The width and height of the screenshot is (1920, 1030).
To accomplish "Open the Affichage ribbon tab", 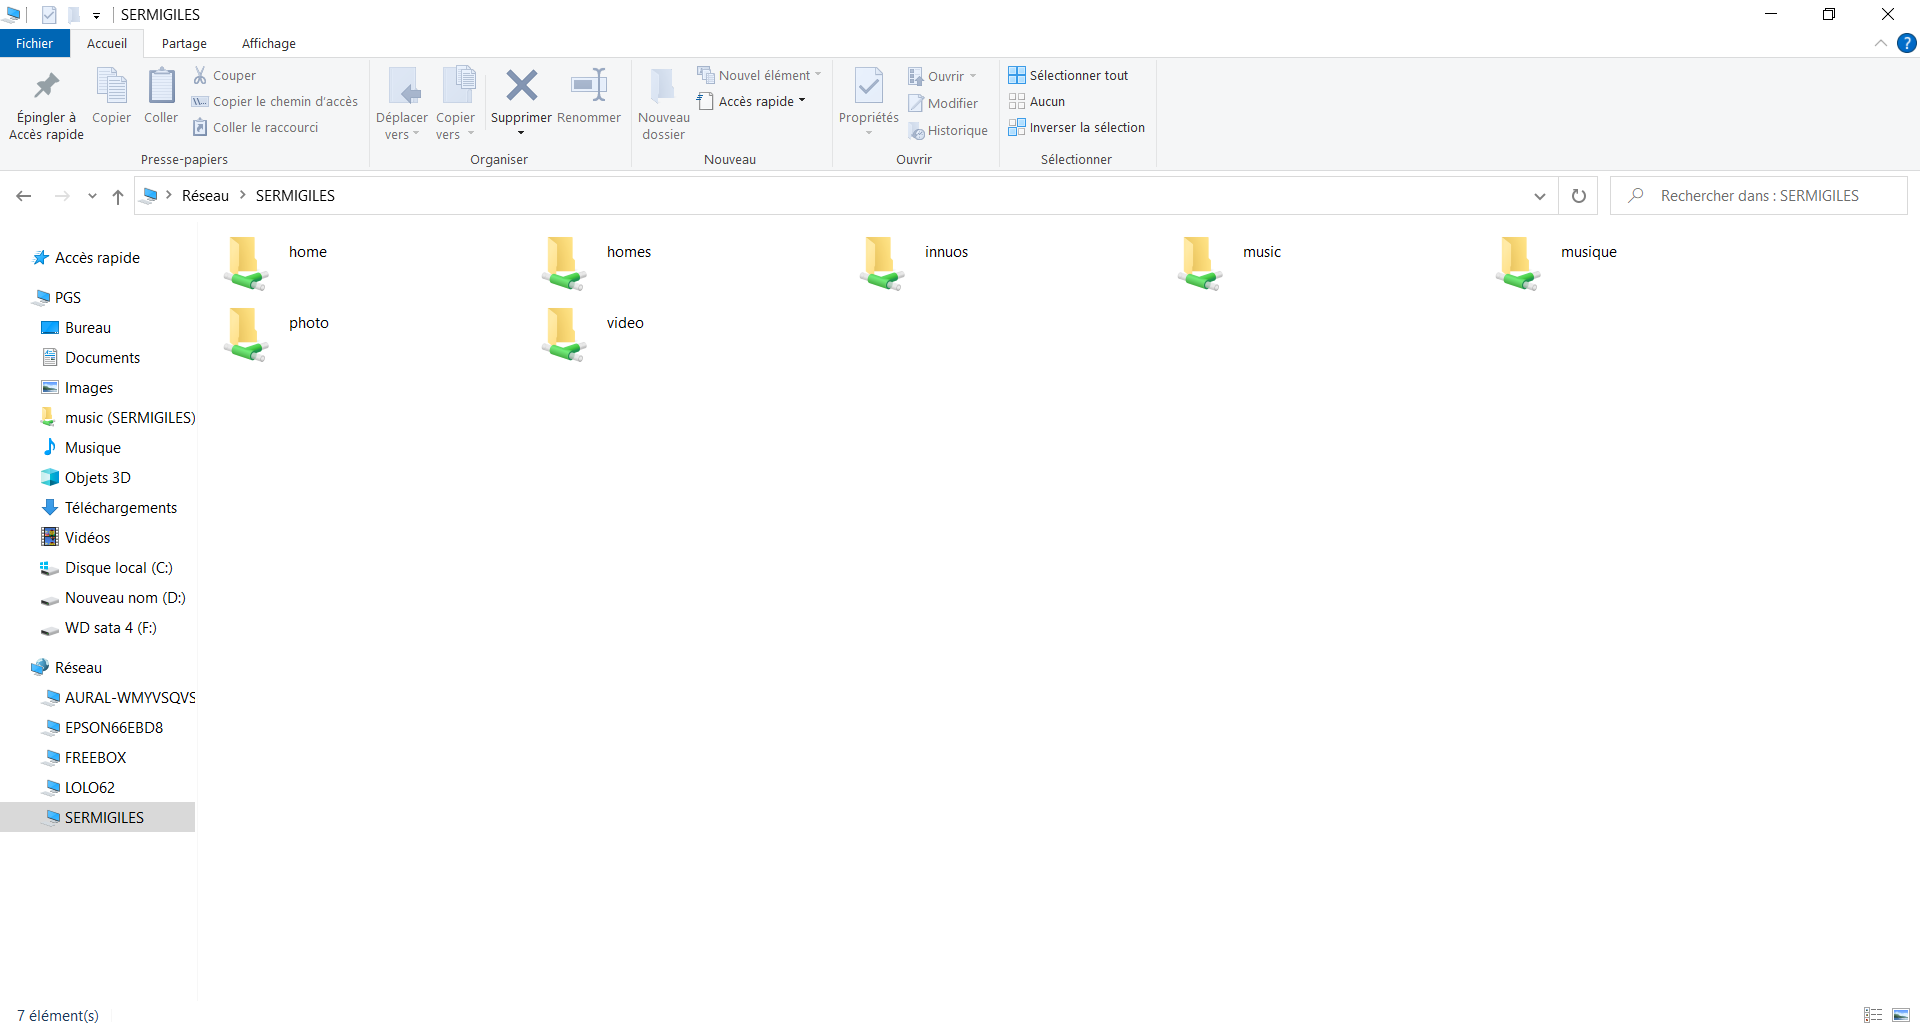I will [x=268, y=43].
